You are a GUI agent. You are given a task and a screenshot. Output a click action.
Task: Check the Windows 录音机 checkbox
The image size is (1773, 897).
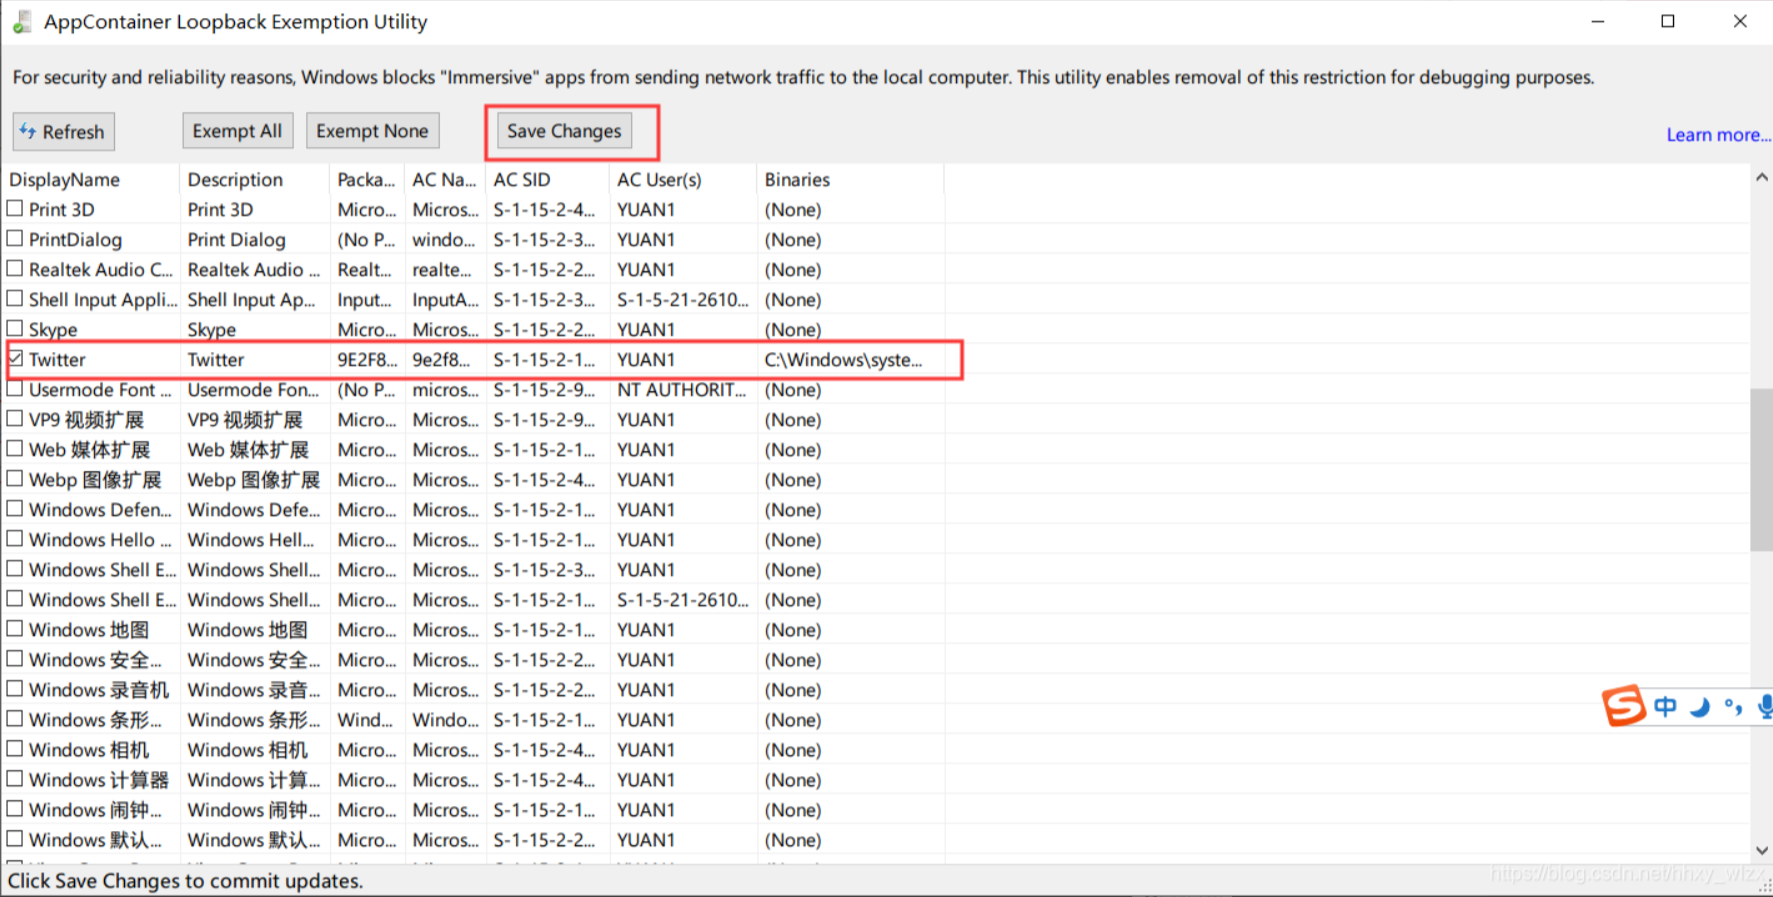[x=15, y=689]
